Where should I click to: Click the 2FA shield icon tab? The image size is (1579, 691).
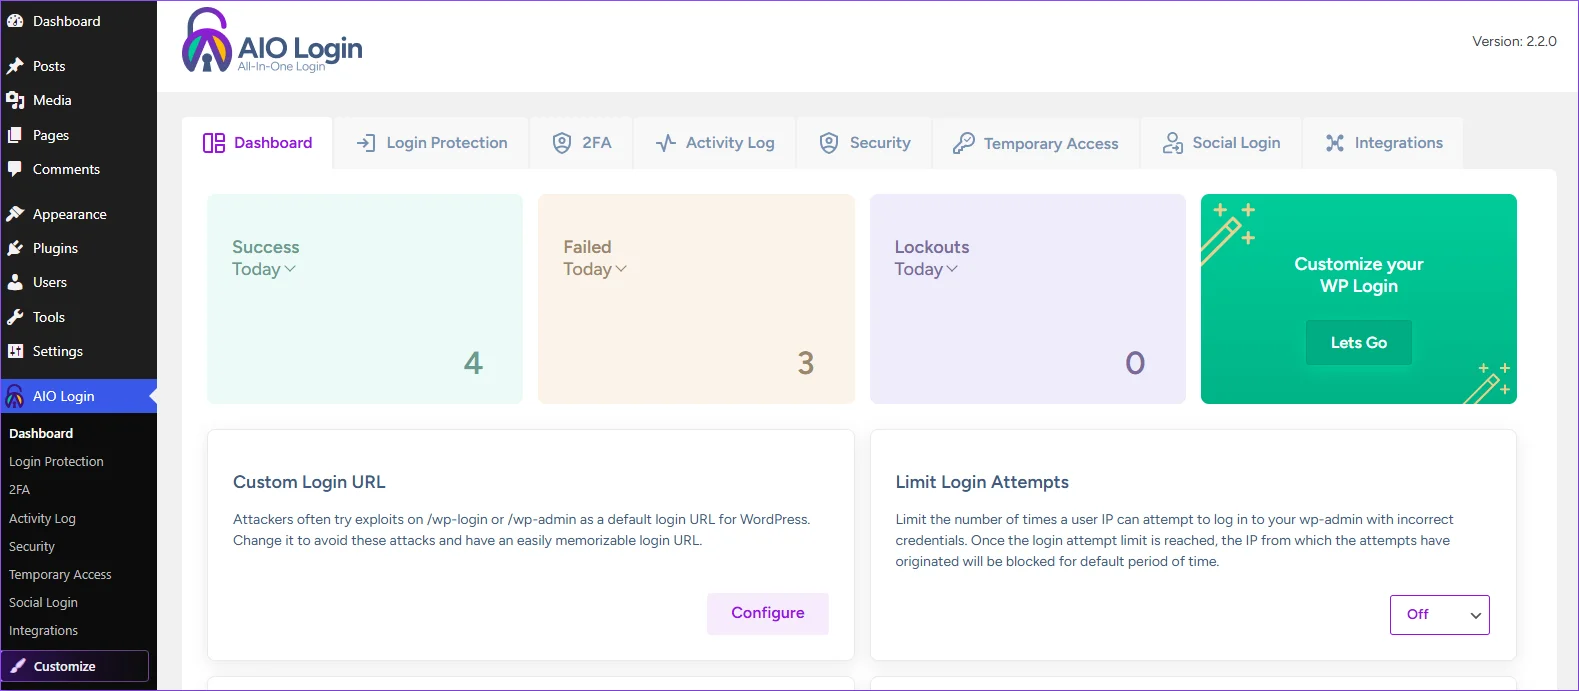click(562, 143)
